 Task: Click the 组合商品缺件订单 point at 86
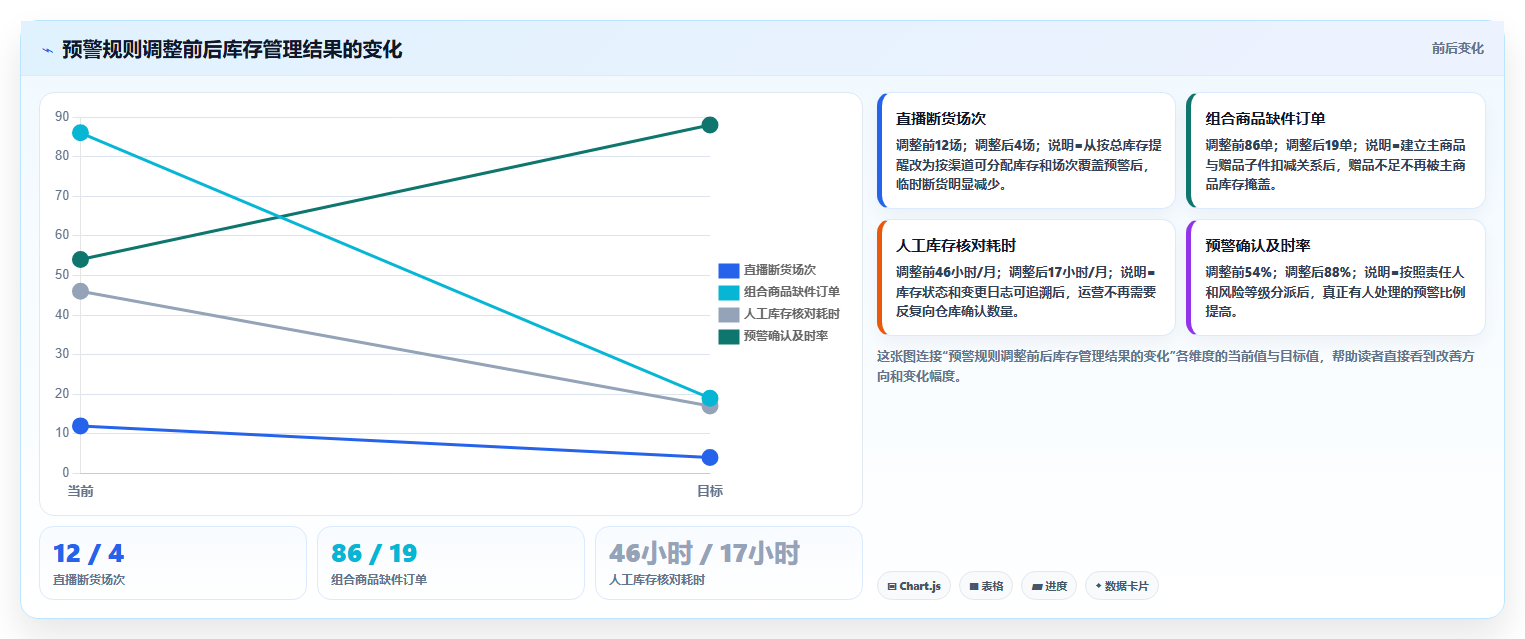pos(80,133)
